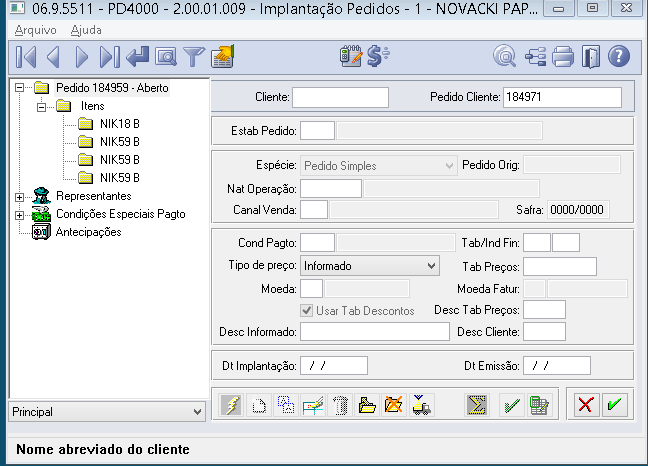Screen dimensions: 648x466
Task: Click the dollar sign toolbar icon
Action: (x=378, y=56)
